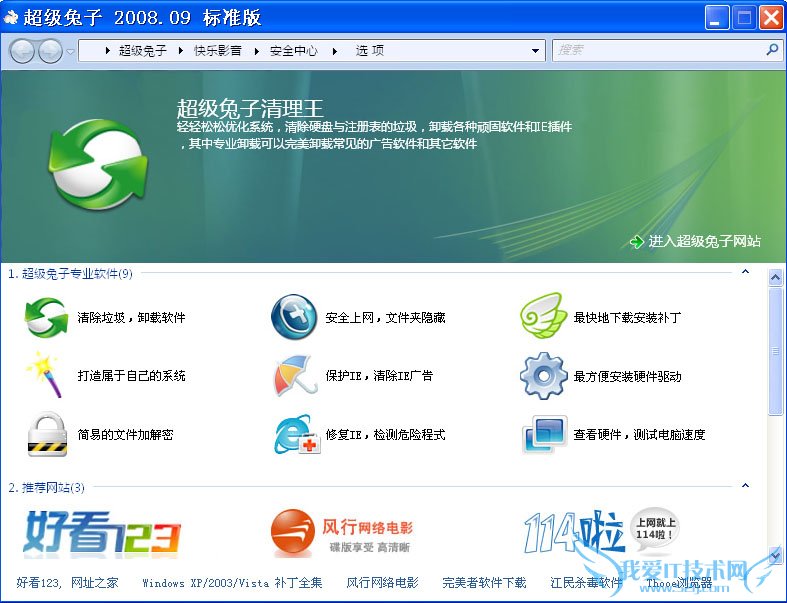Click the 查看硬件，测试电脑速度 label
The height and width of the screenshot is (603, 787).
tap(639, 434)
